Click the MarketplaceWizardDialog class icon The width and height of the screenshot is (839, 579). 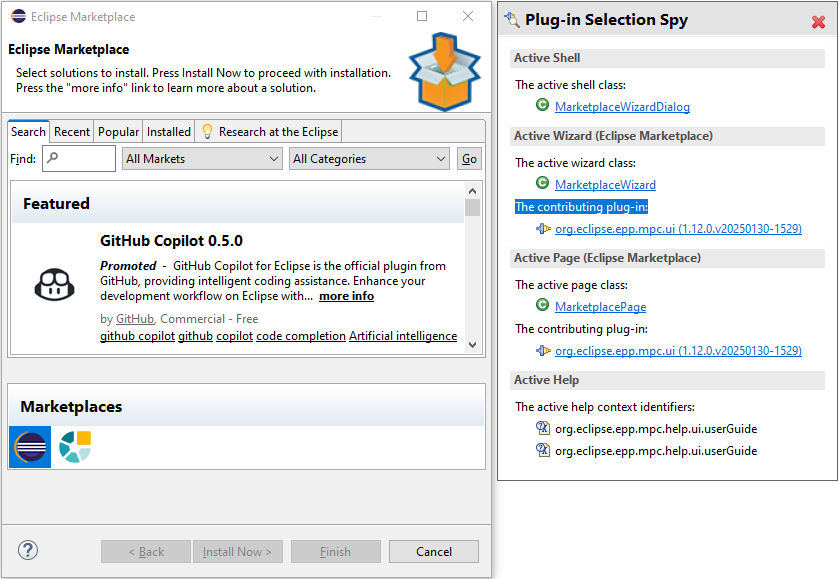pyautogui.click(x=542, y=106)
